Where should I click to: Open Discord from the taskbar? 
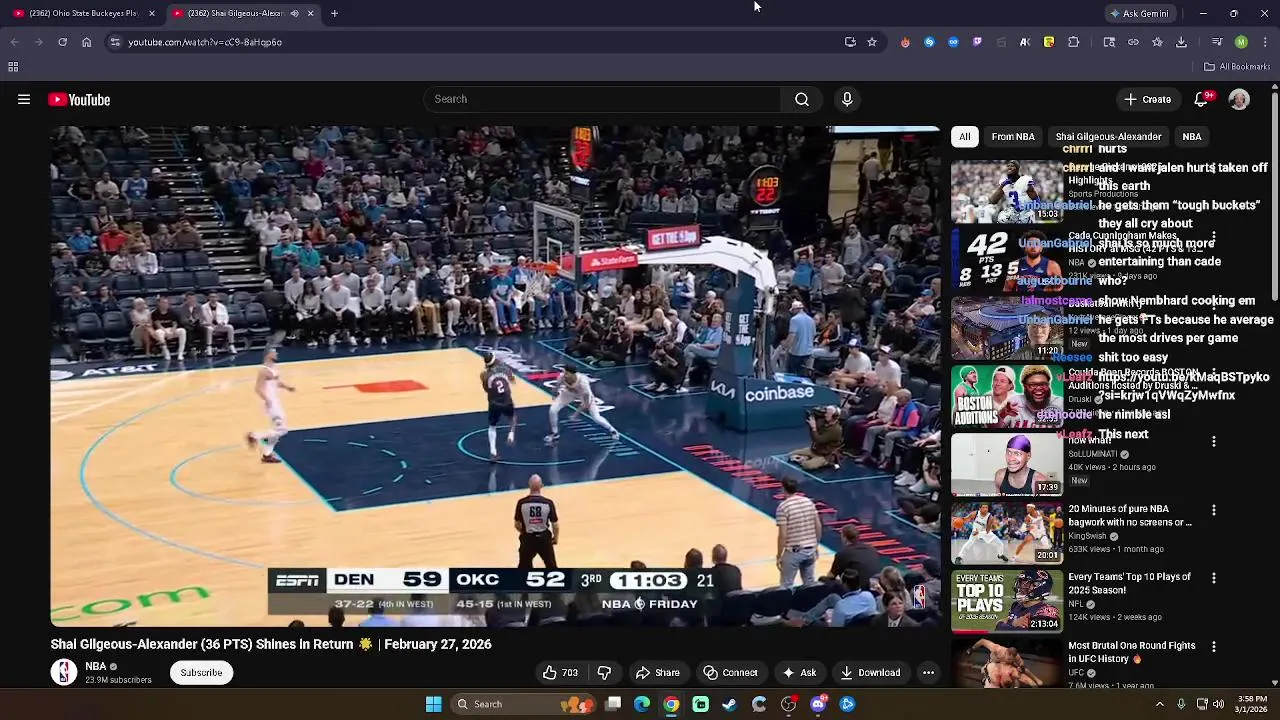(818, 704)
